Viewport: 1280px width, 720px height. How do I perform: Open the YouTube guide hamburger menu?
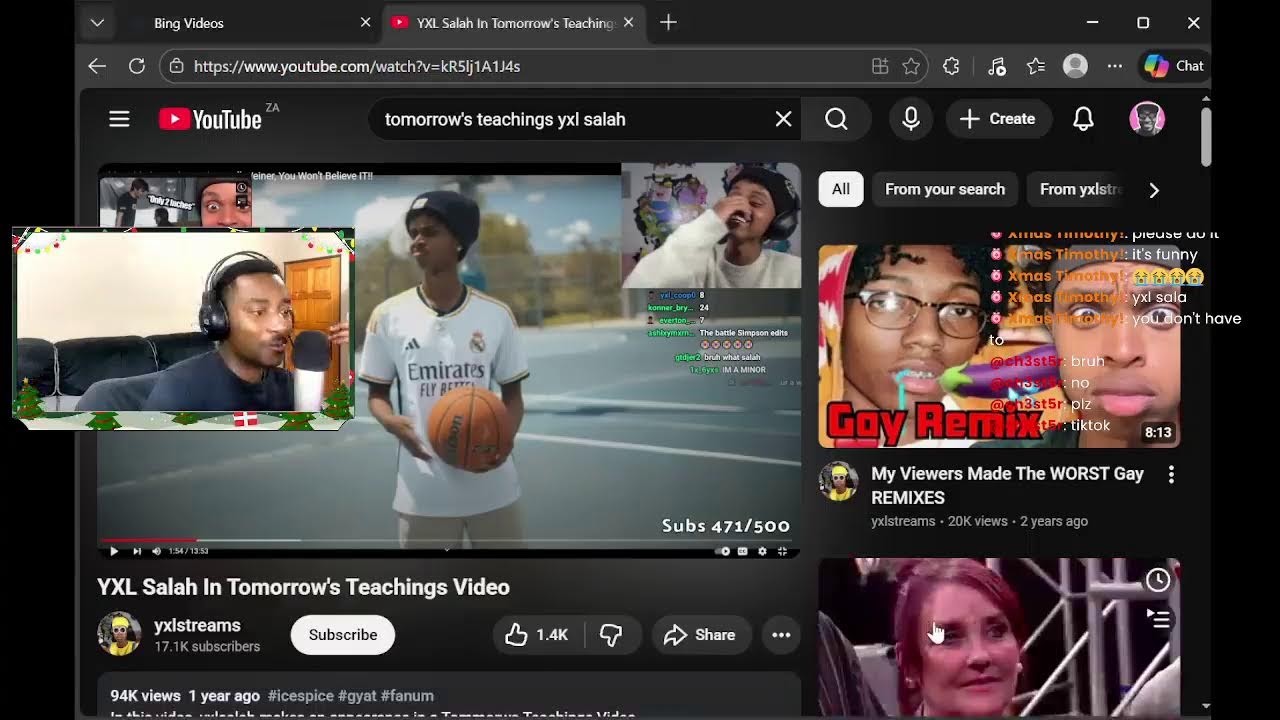(119, 119)
